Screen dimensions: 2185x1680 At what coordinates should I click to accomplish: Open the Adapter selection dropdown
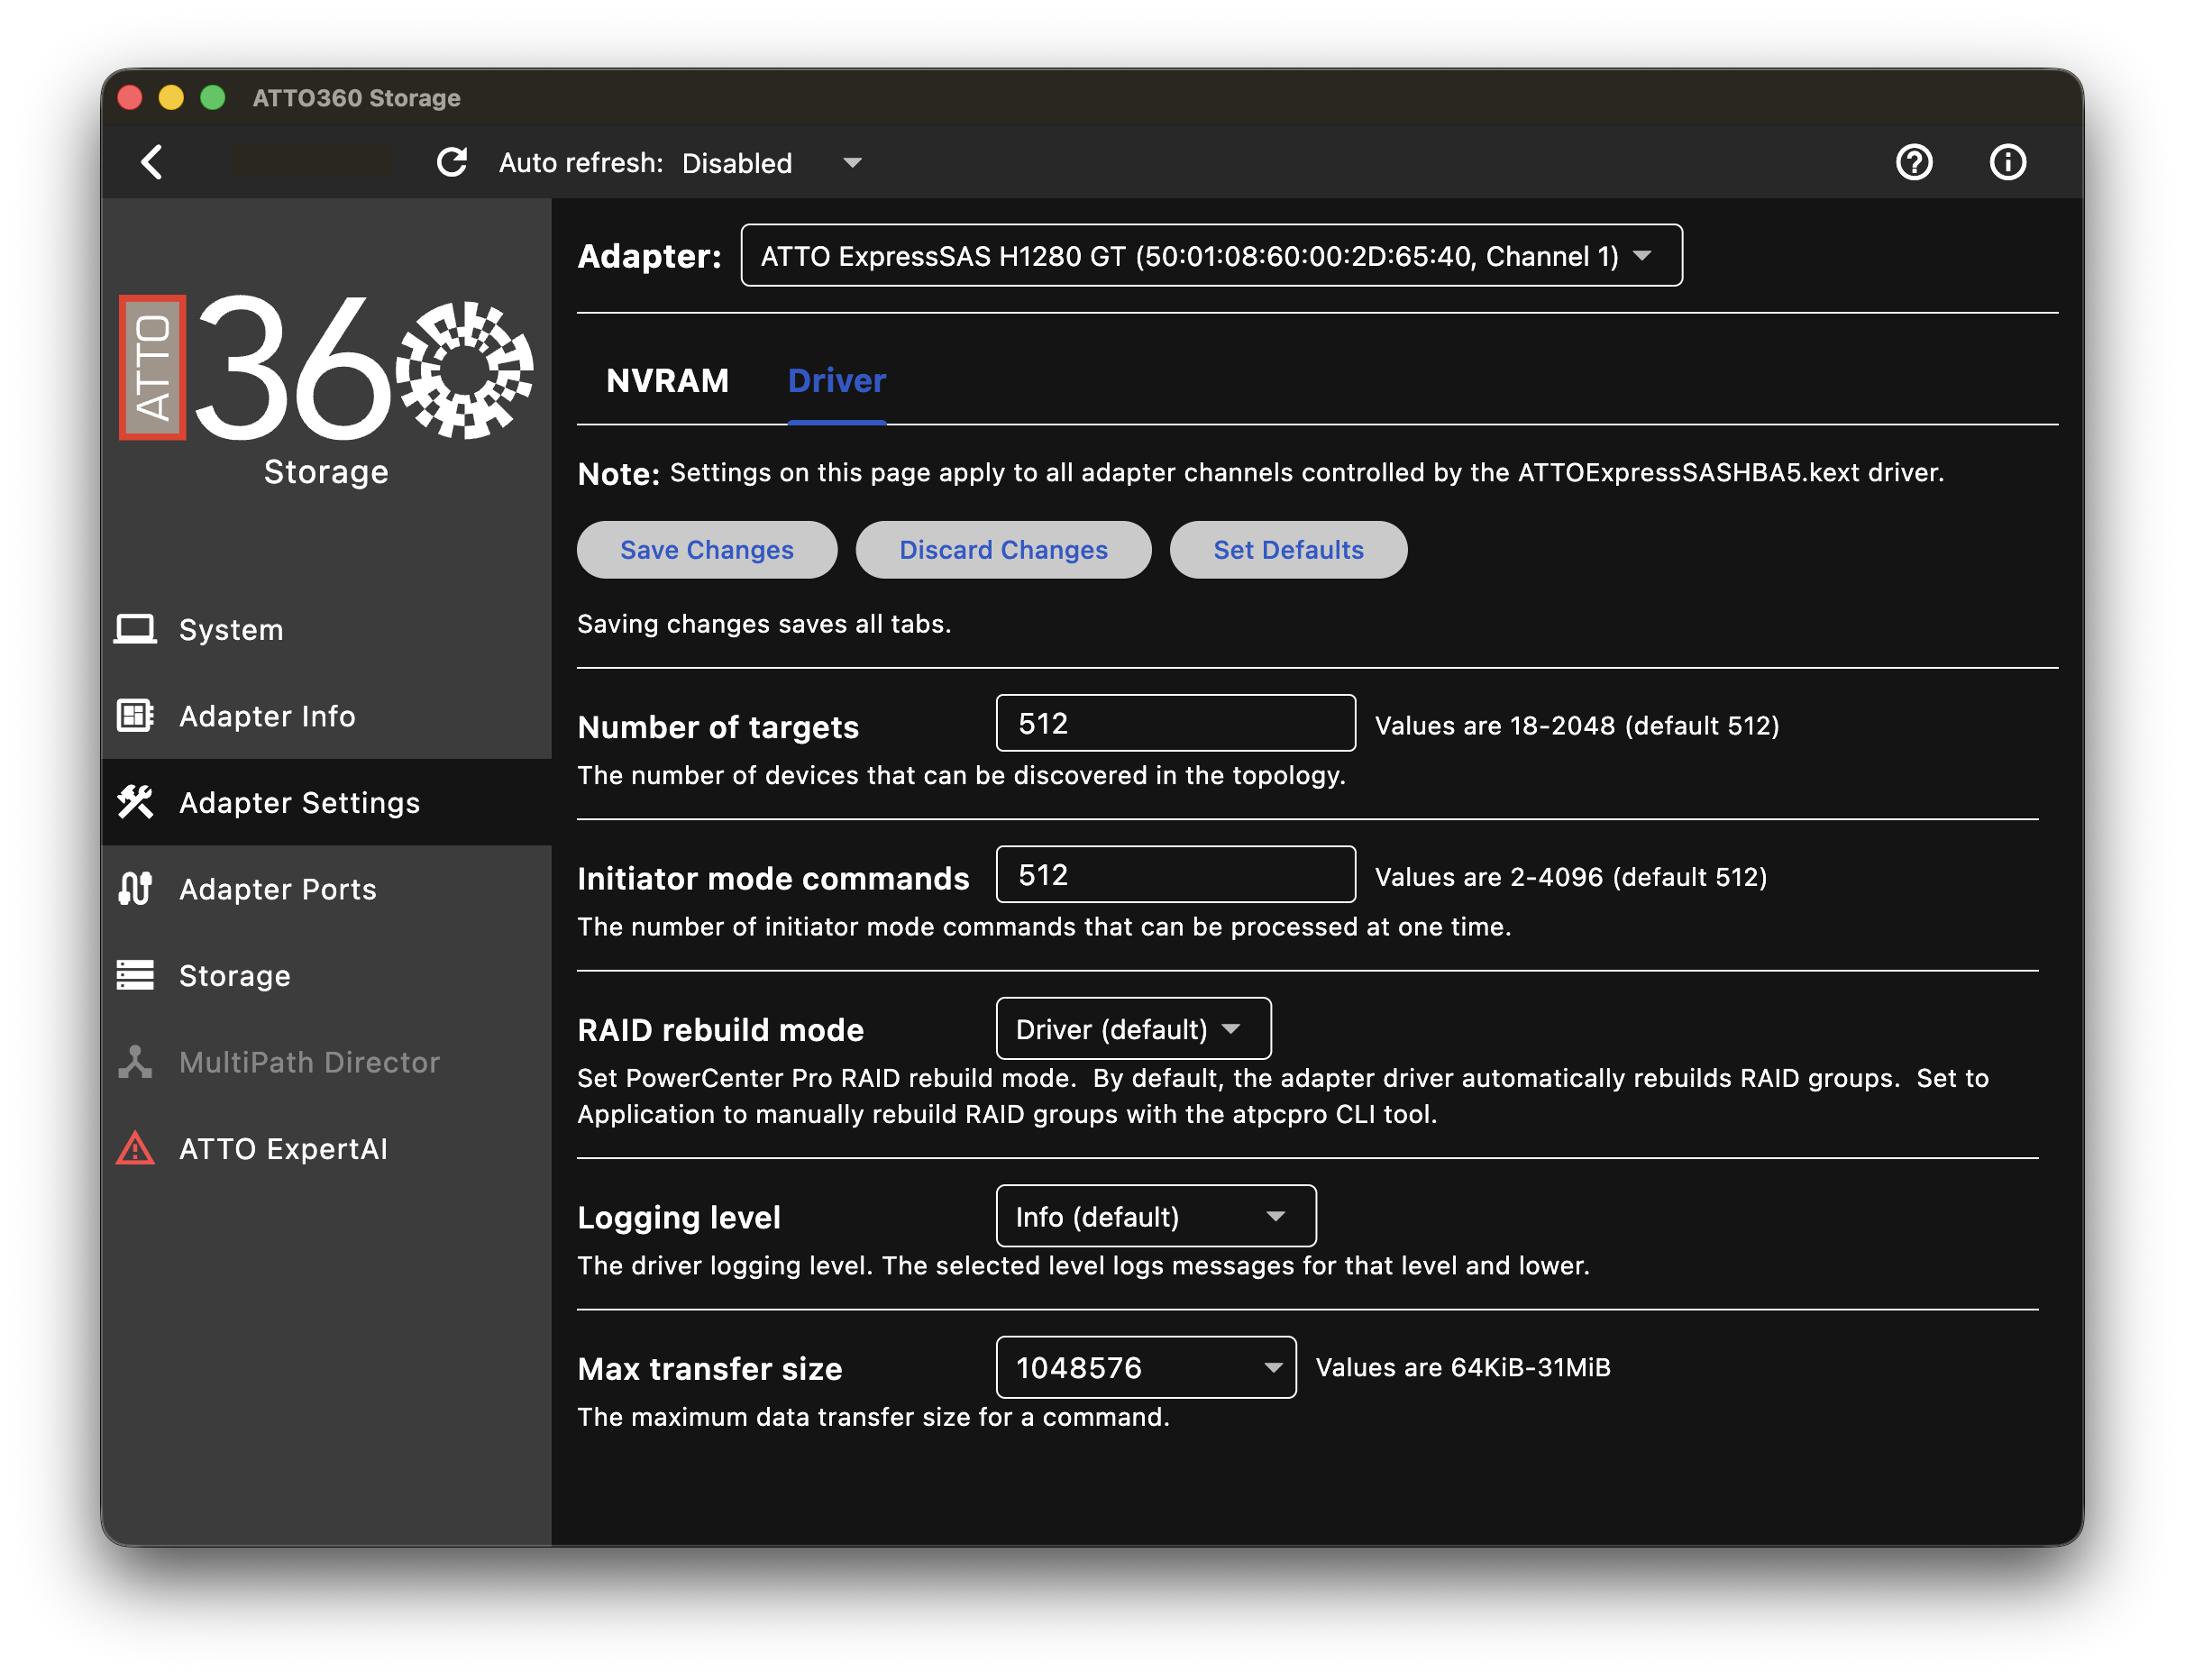click(1210, 256)
